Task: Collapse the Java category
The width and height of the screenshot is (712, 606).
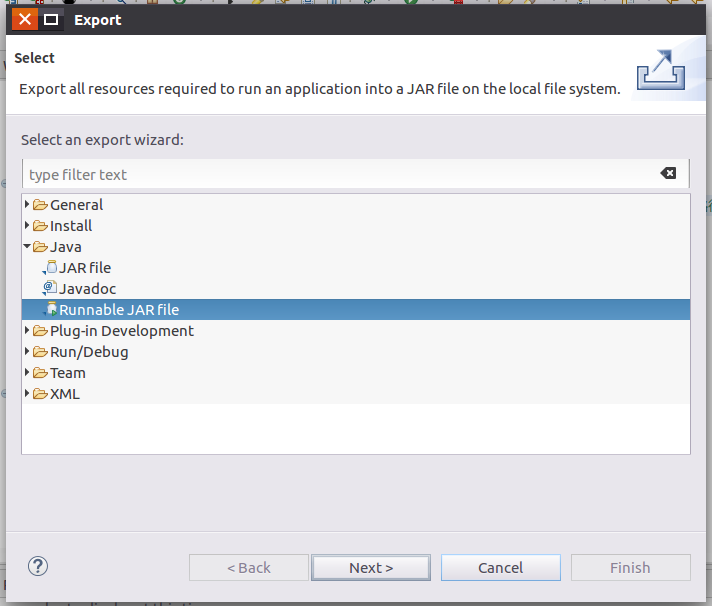Action: tap(27, 247)
